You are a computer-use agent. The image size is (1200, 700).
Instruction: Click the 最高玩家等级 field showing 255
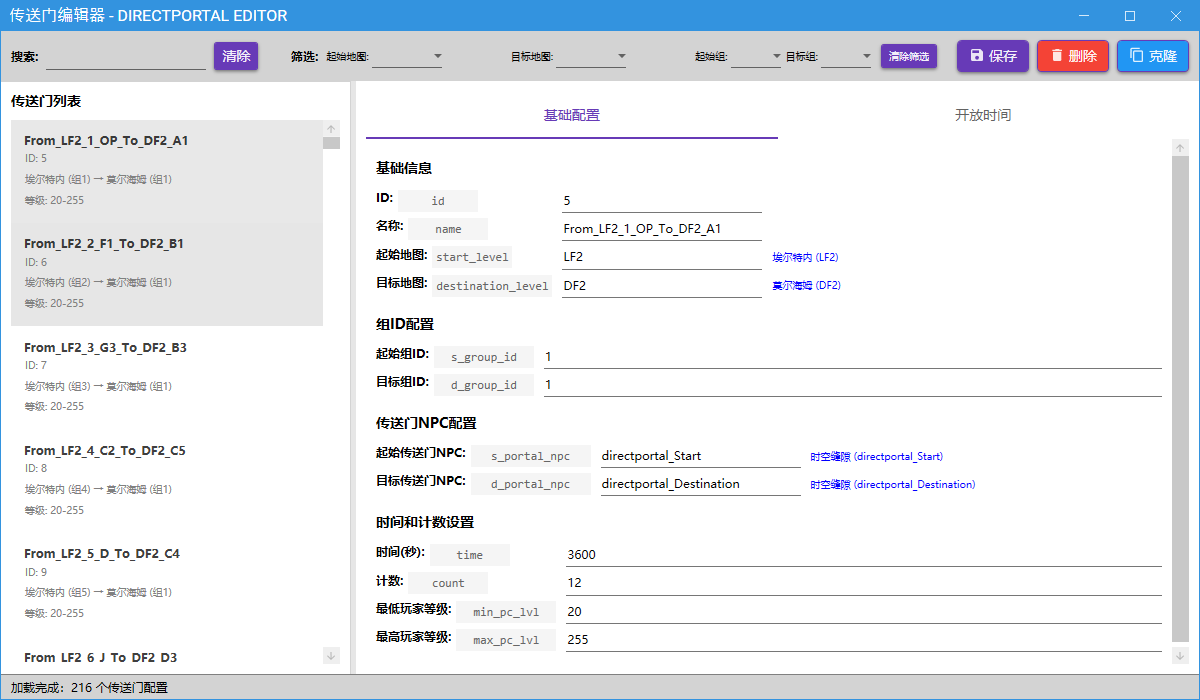863,639
